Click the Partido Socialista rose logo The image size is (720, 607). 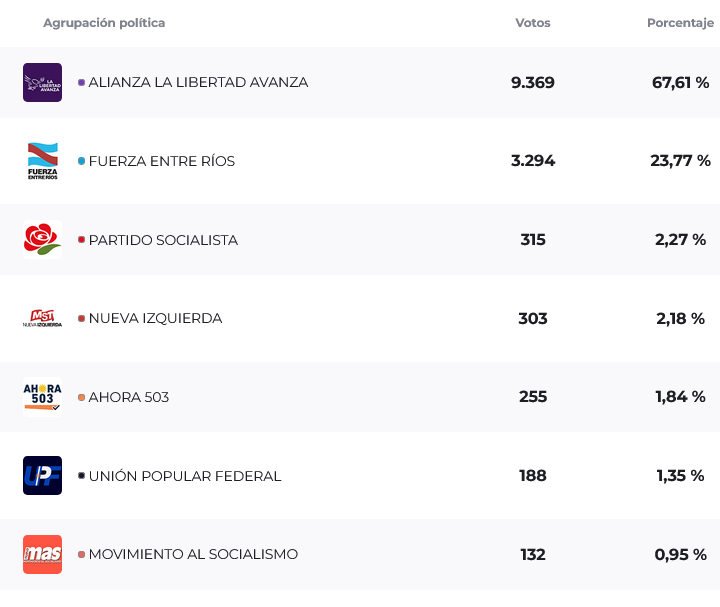[x=42, y=240]
